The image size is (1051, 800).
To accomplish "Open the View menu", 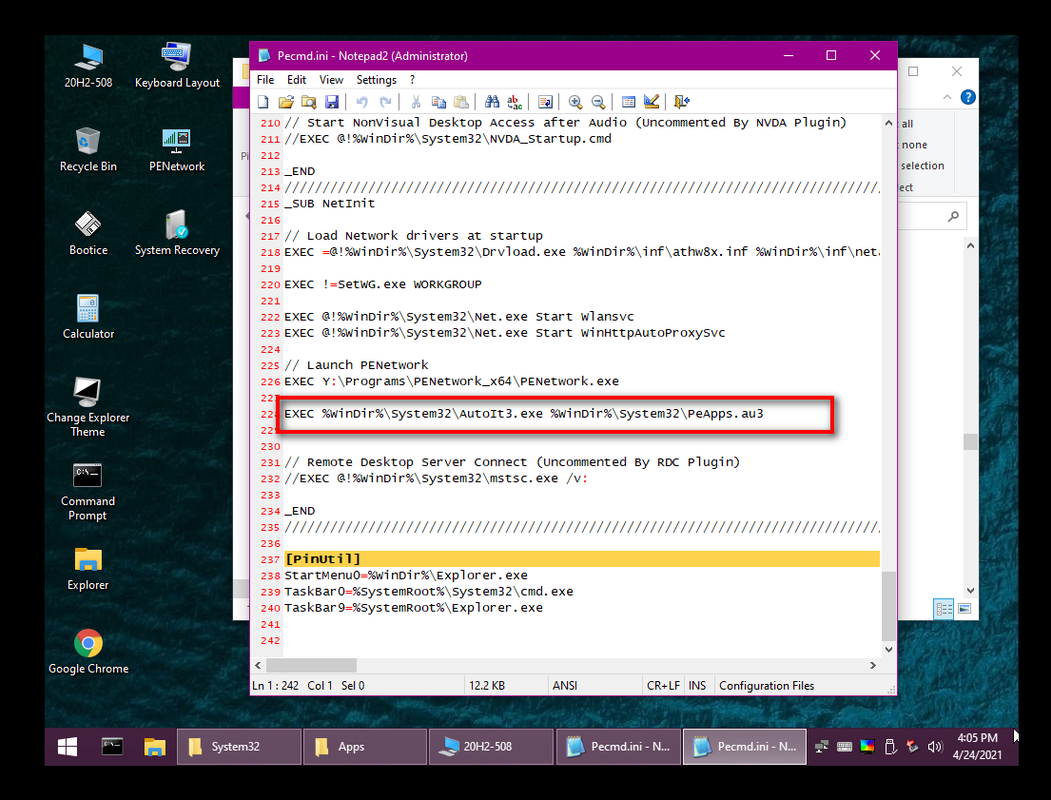I will click(x=331, y=80).
